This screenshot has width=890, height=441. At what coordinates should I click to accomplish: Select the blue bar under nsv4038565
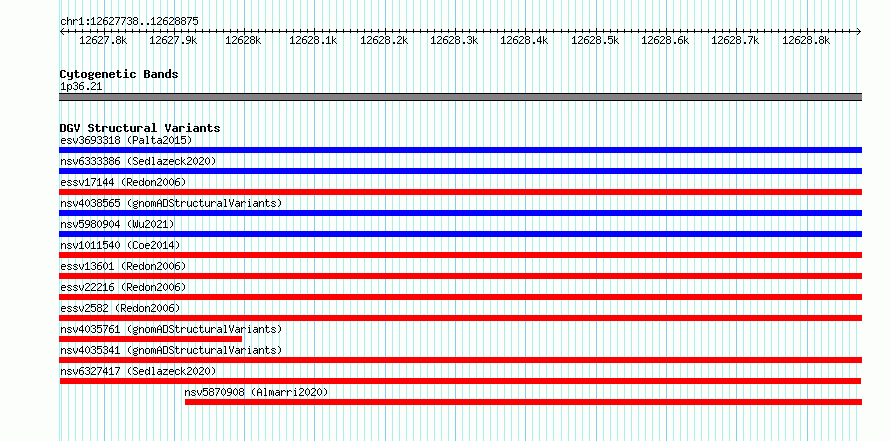point(460,213)
